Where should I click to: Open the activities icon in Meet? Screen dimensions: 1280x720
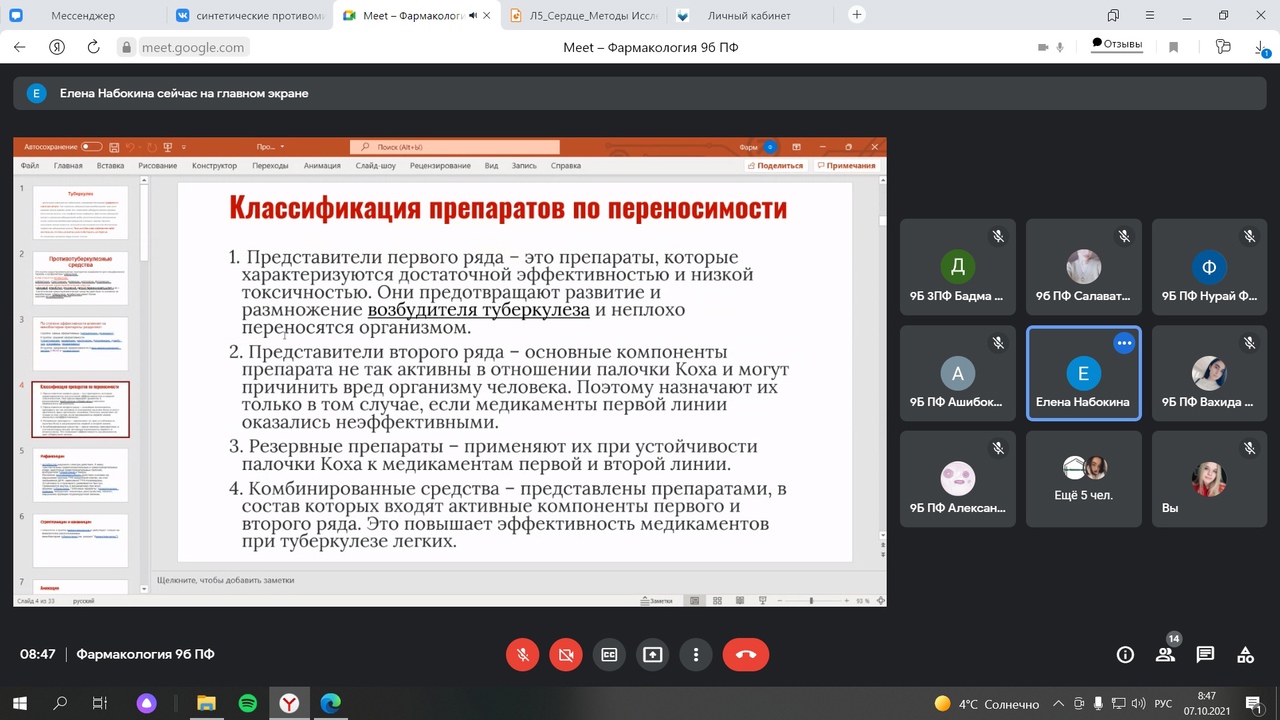coord(1245,655)
